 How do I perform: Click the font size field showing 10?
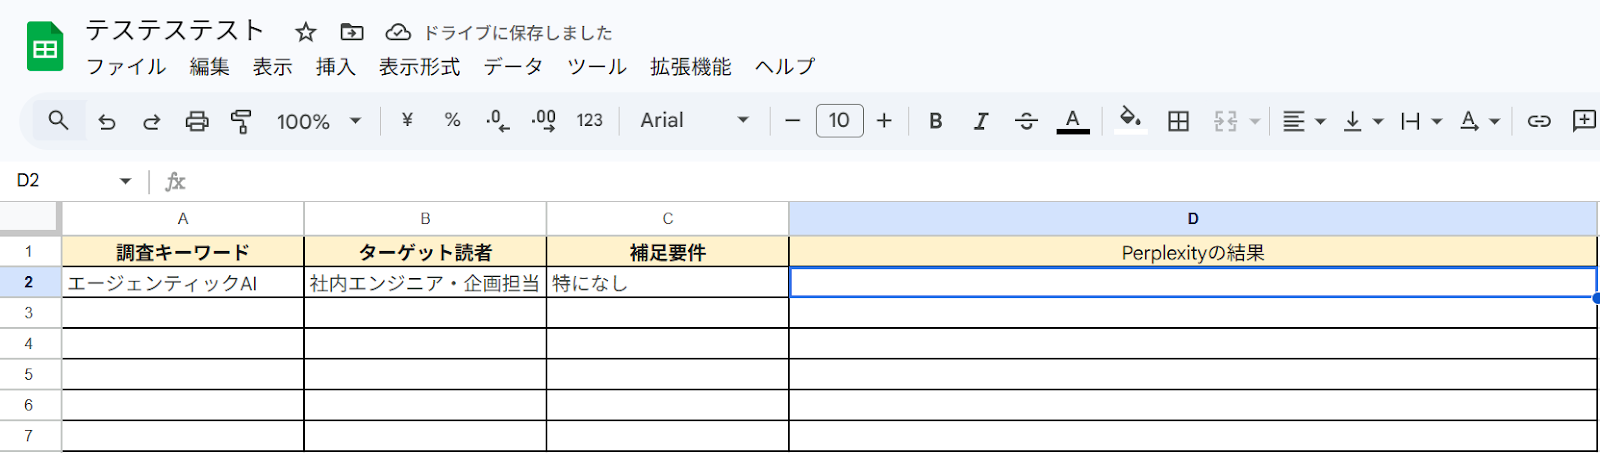[x=839, y=120]
